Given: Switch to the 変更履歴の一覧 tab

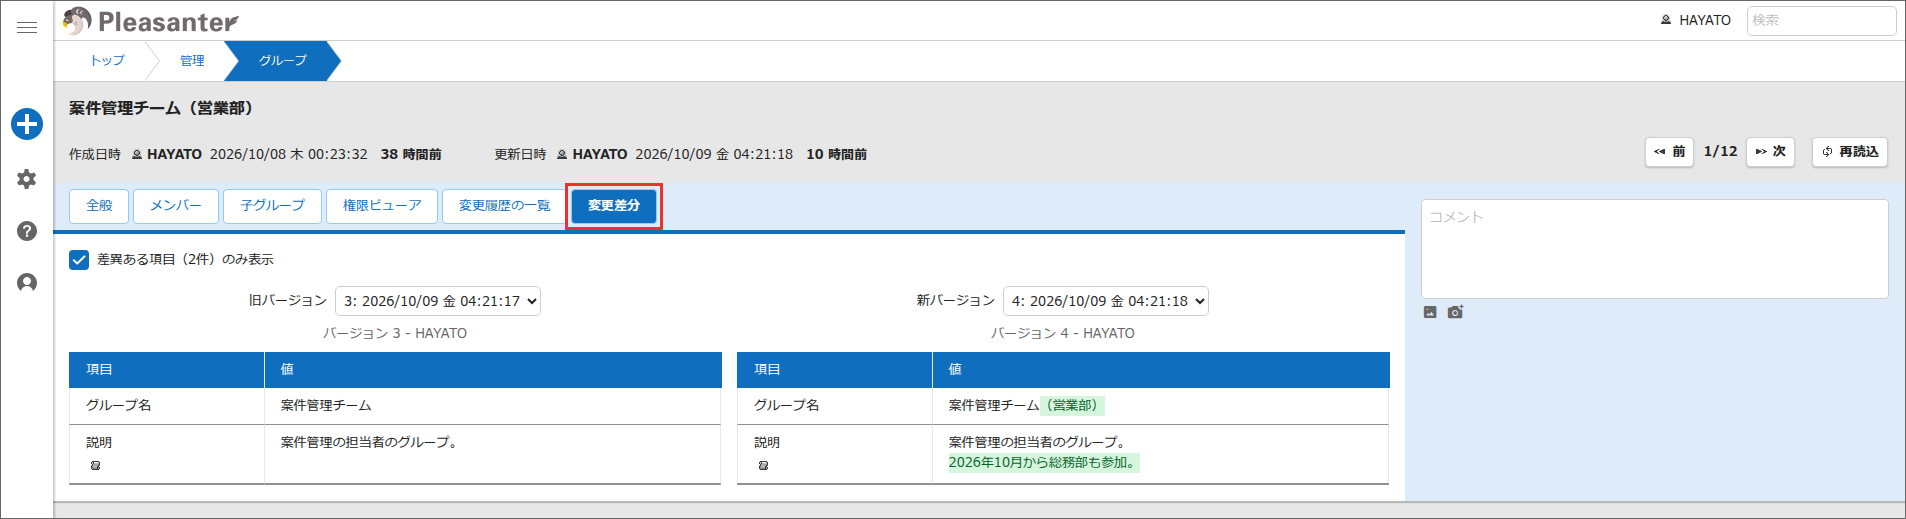Looking at the screenshot, I should click(x=504, y=206).
